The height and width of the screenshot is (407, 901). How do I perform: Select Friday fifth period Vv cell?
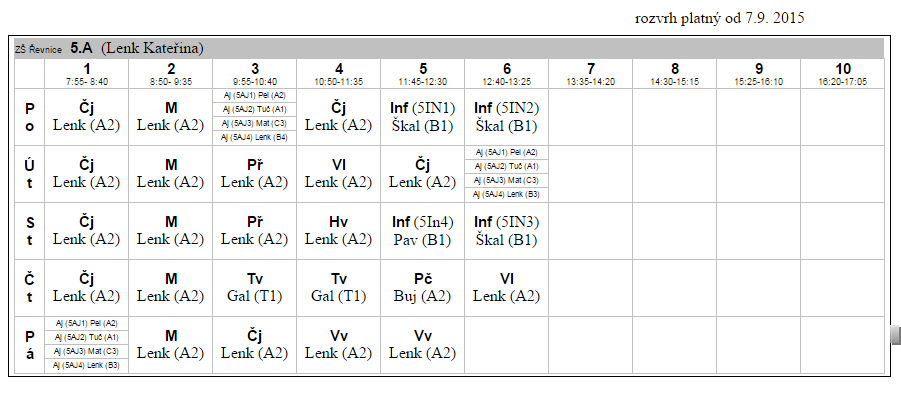(422, 344)
